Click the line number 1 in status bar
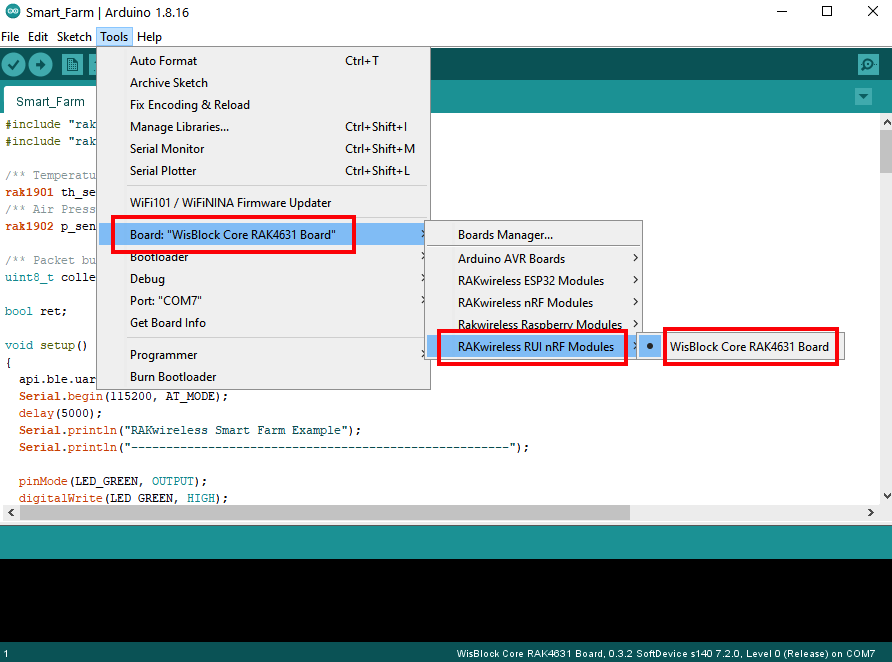The width and height of the screenshot is (892, 662). 6,654
